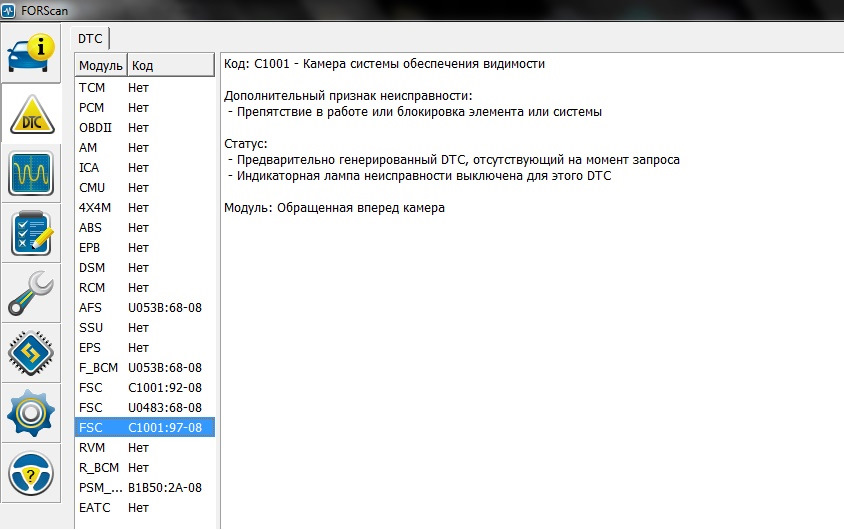The height and width of the screenshot is (530, 844).
Task: Select the 4X4M module row
Action: (145, 207)
